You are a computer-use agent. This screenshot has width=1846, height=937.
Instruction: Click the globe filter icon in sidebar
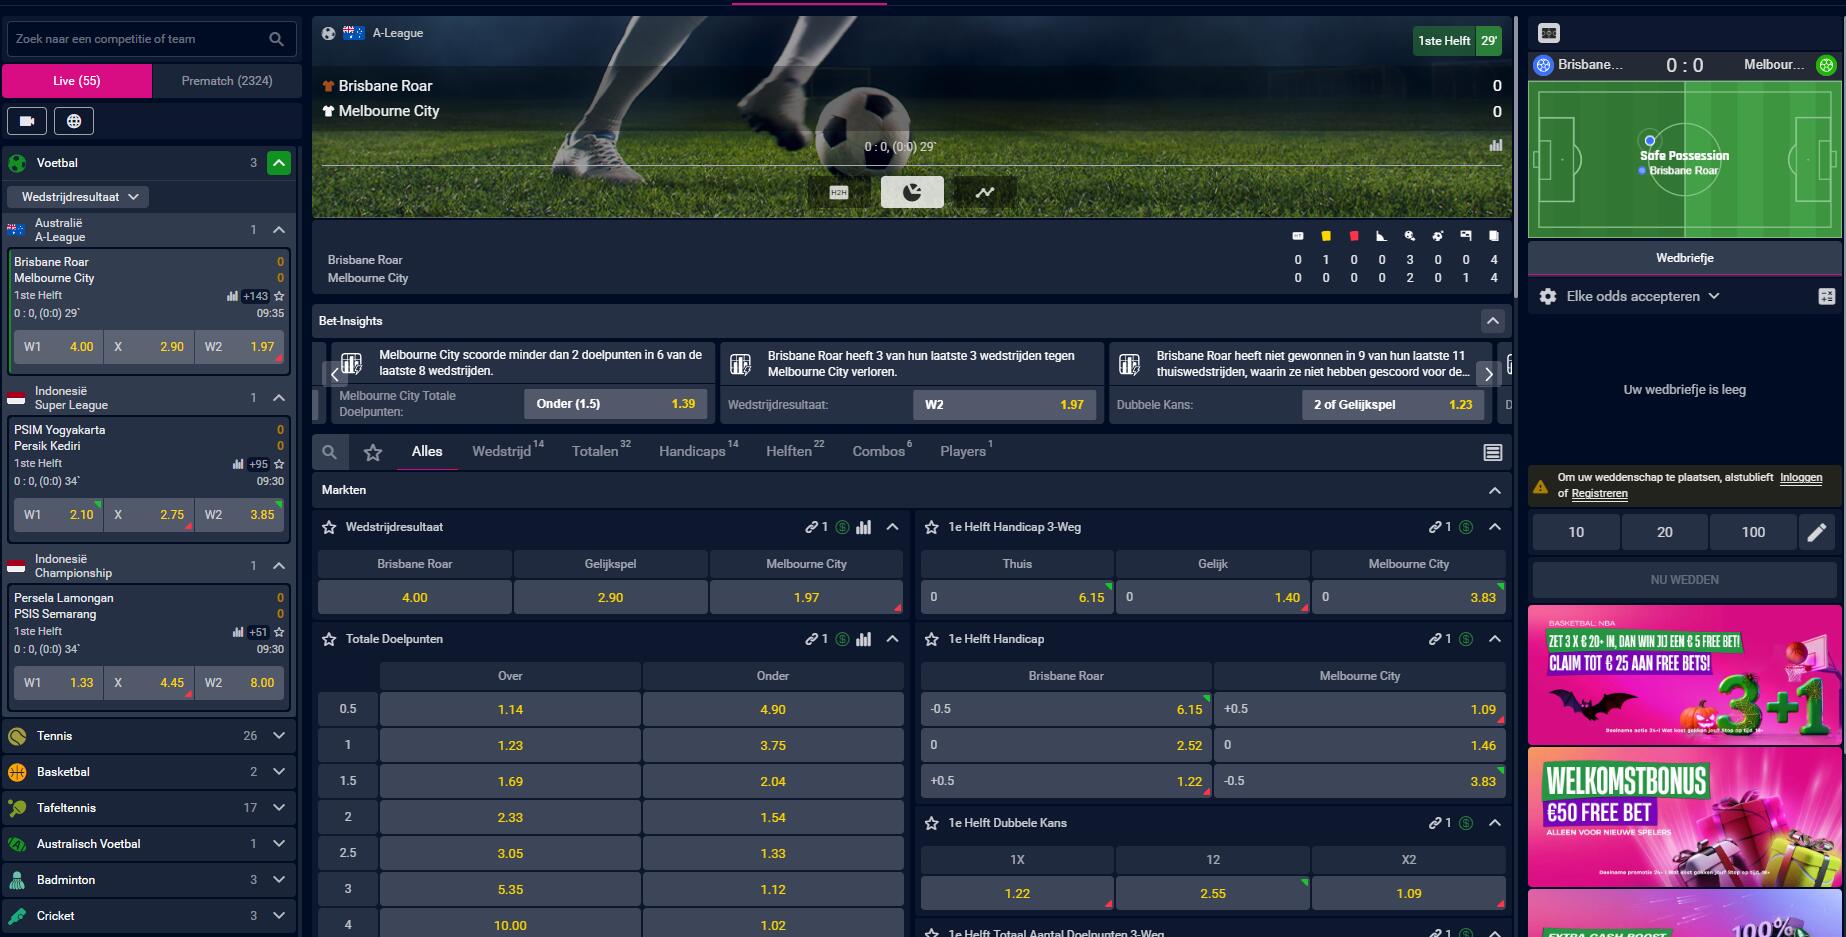coord(74,121)
